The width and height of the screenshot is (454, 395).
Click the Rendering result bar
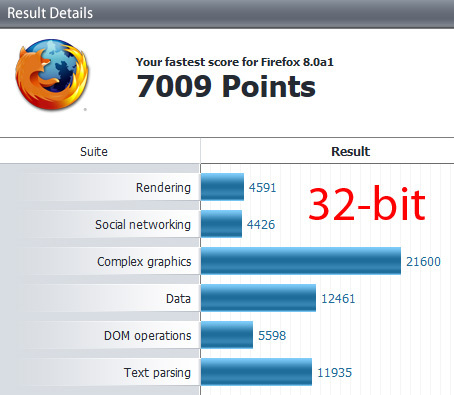(x=222, y=187)
